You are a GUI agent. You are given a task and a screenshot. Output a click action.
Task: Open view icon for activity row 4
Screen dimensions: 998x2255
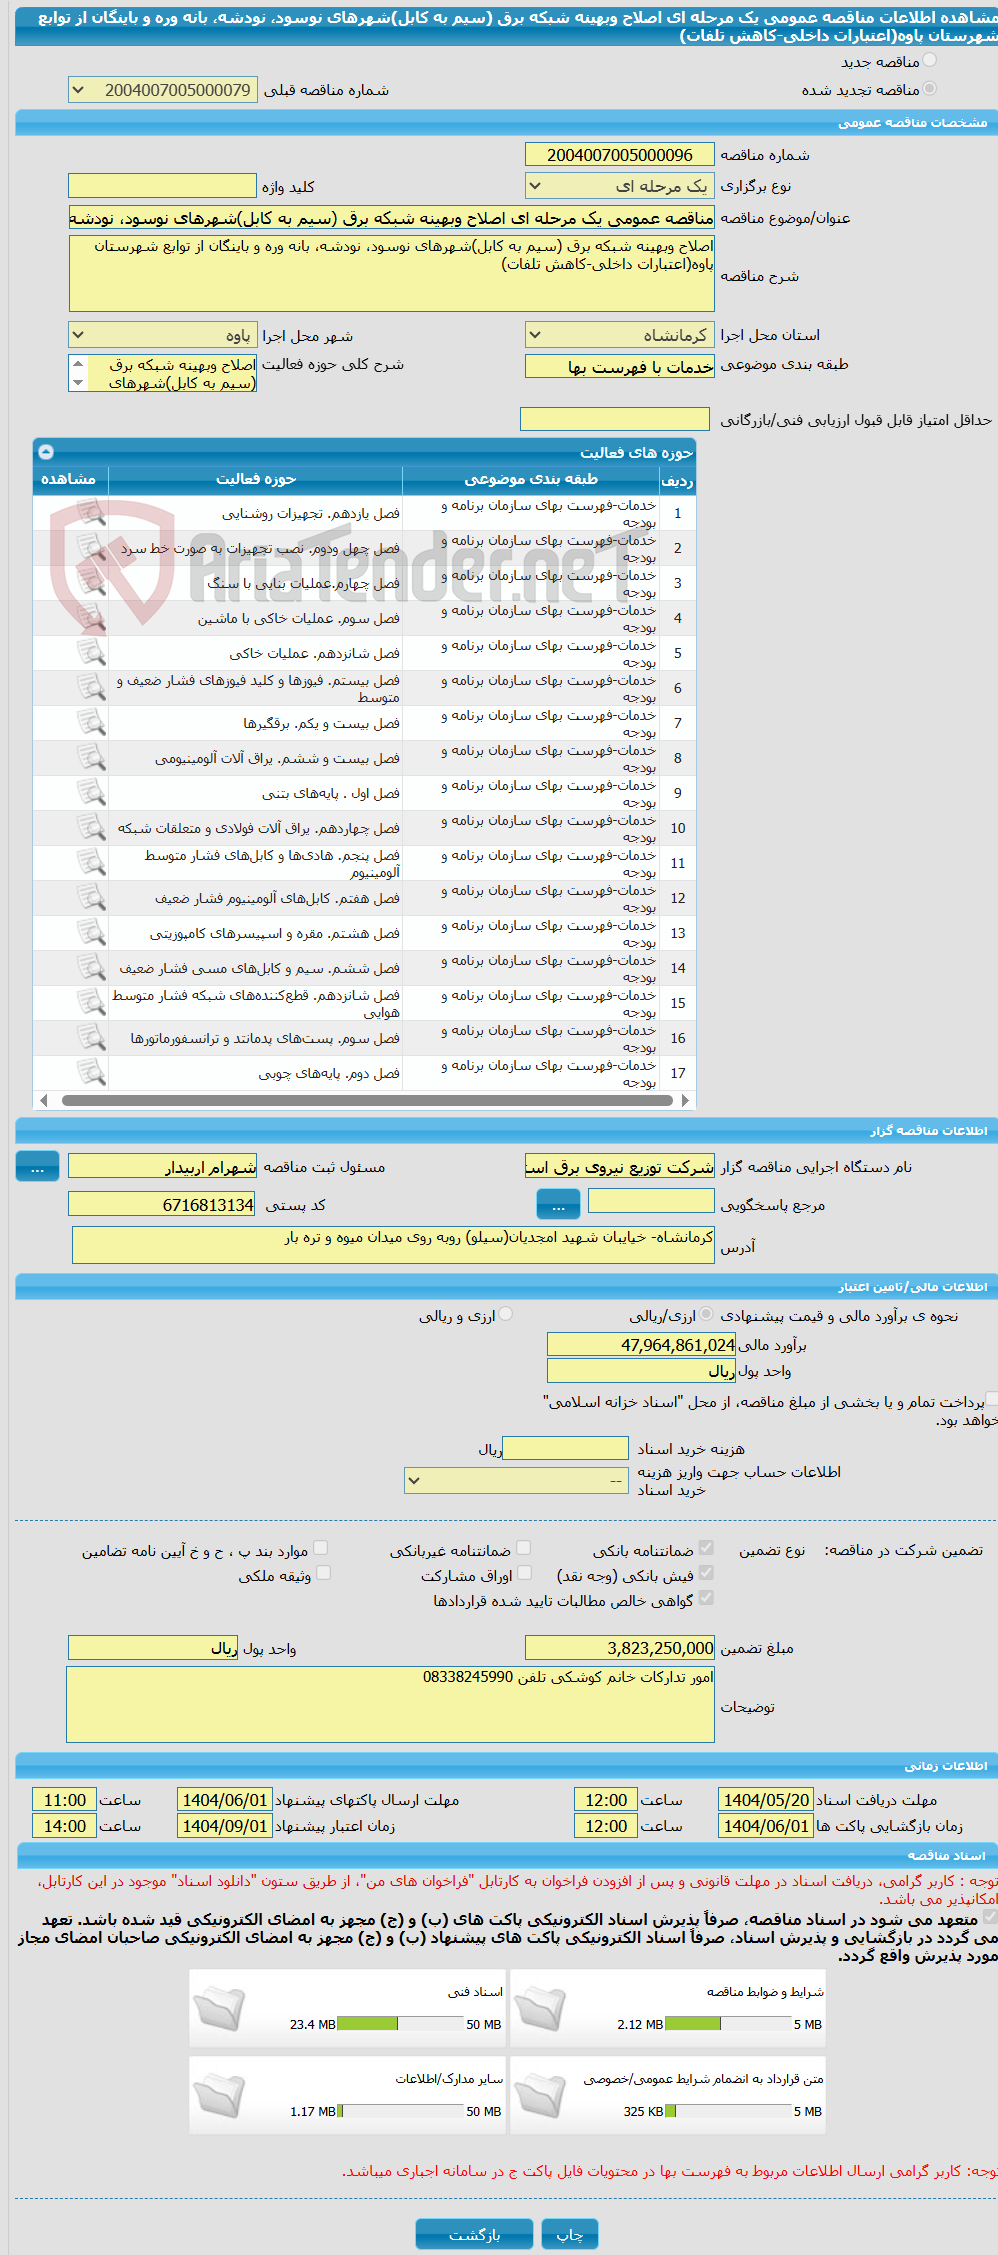pyautogui.click(x=91, y=618)
